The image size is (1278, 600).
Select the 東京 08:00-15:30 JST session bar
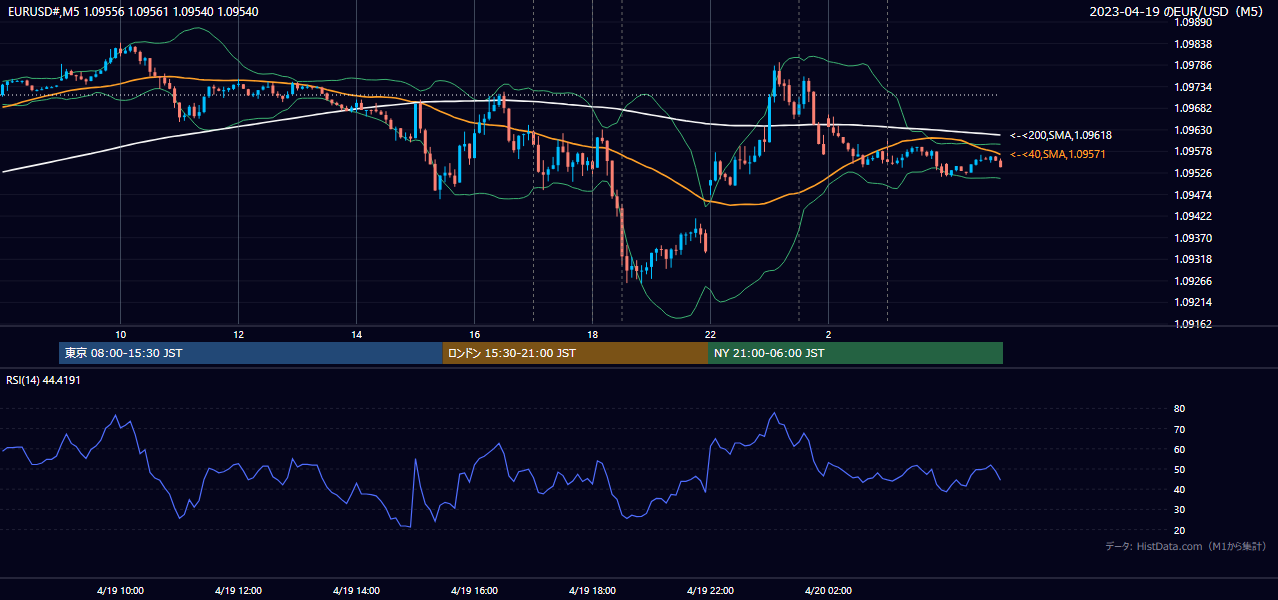(251, 353)
